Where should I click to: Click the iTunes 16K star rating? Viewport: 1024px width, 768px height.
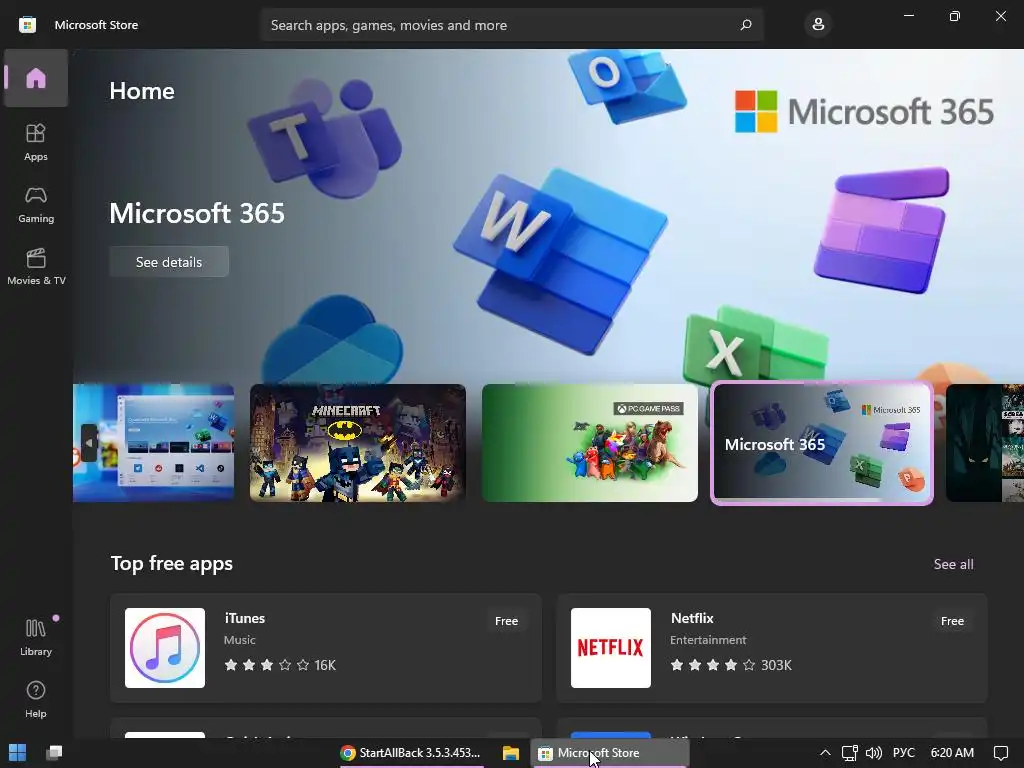coord(280,665)
